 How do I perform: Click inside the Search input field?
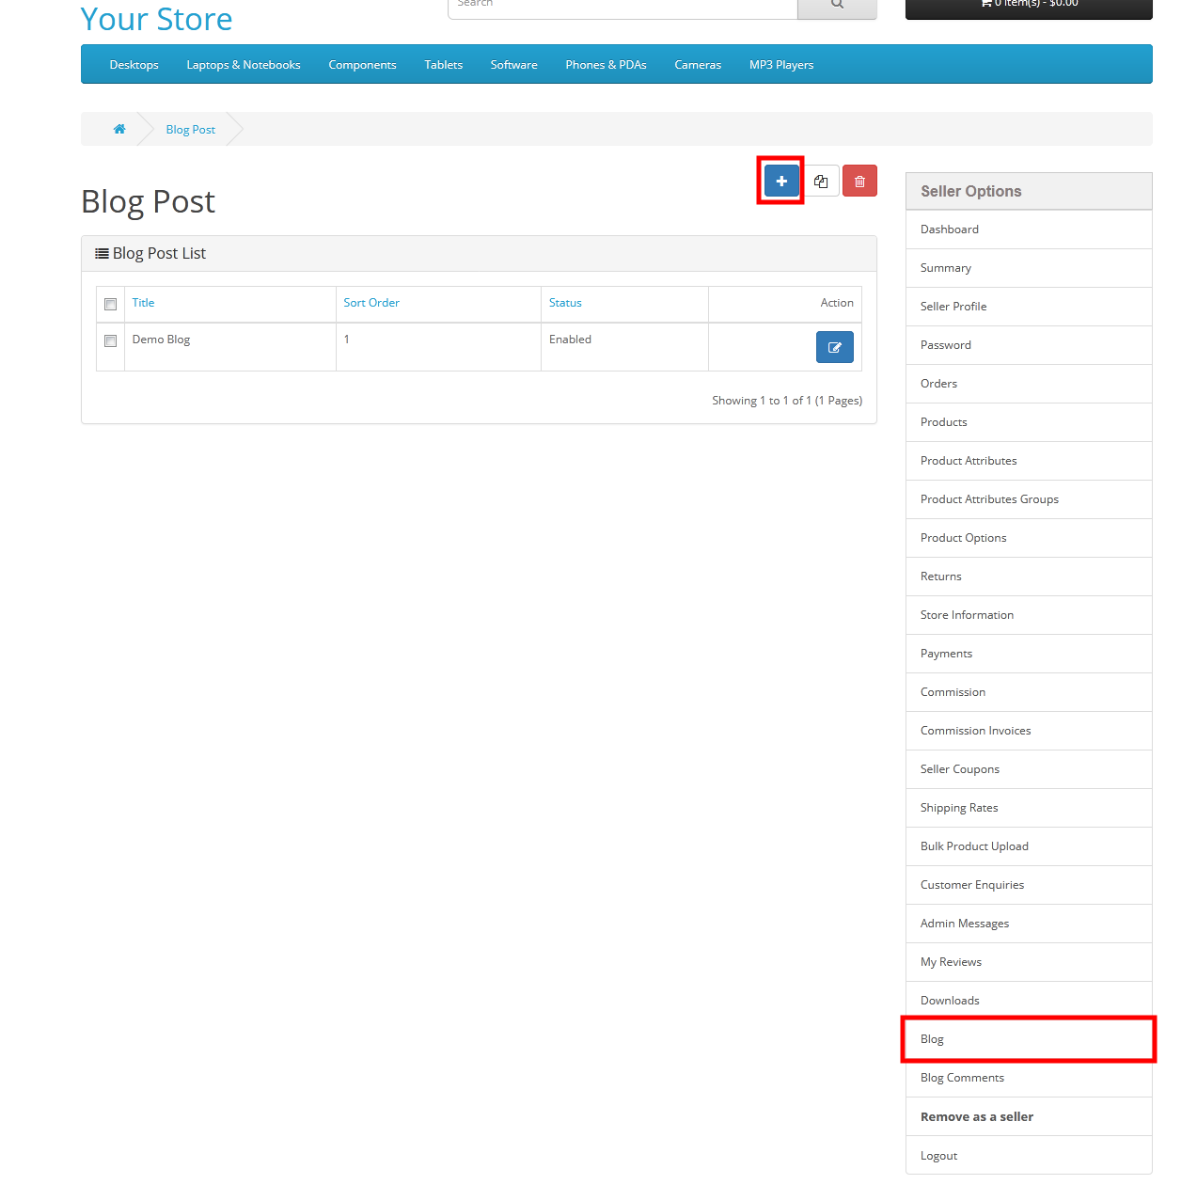(622, 6)
